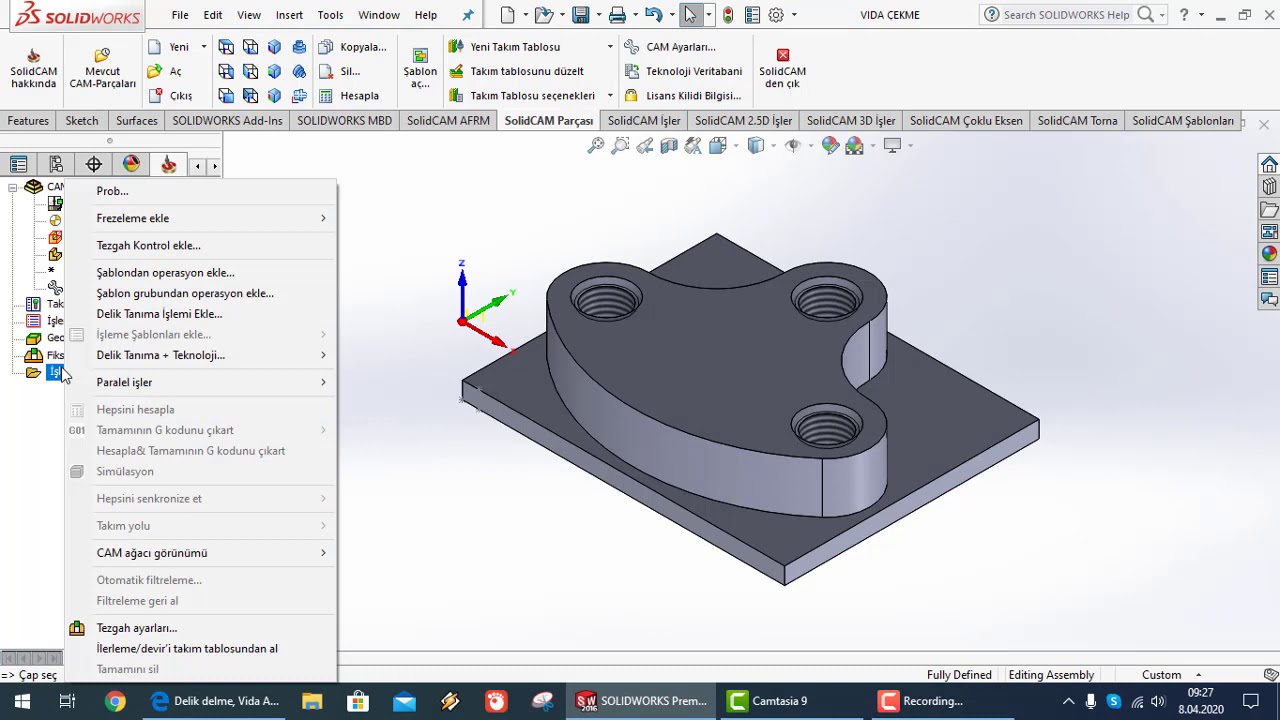Switch to SOLIDWORKS Add-Ins tab
This screenshot has width=1280, height=720.
coord(227,121)
